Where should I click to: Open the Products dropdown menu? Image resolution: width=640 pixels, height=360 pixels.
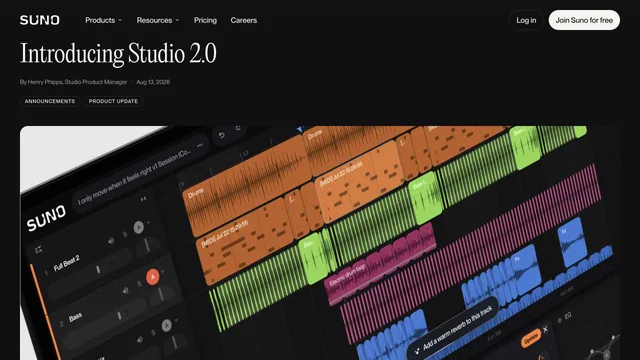point(103,20)
